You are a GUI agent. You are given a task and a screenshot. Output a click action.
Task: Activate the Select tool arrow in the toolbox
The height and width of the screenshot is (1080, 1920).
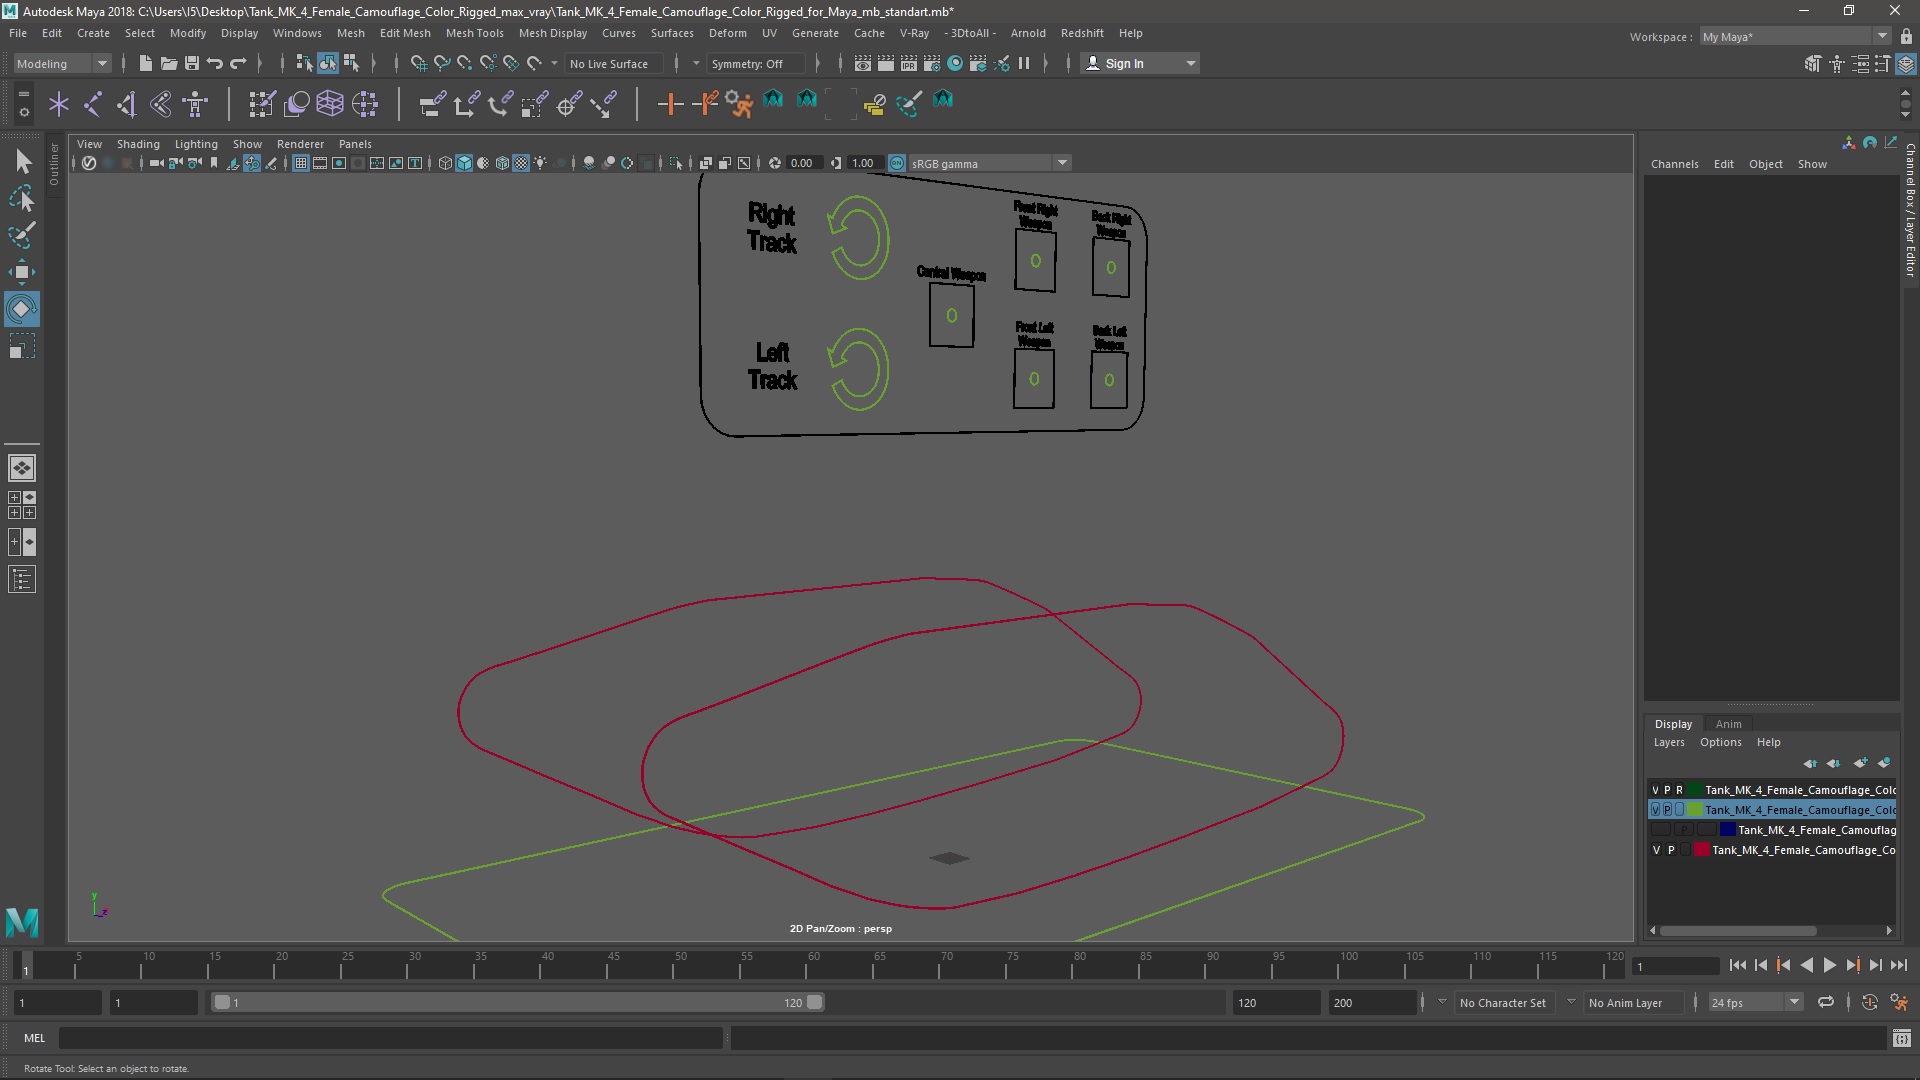tap(22, 161)
